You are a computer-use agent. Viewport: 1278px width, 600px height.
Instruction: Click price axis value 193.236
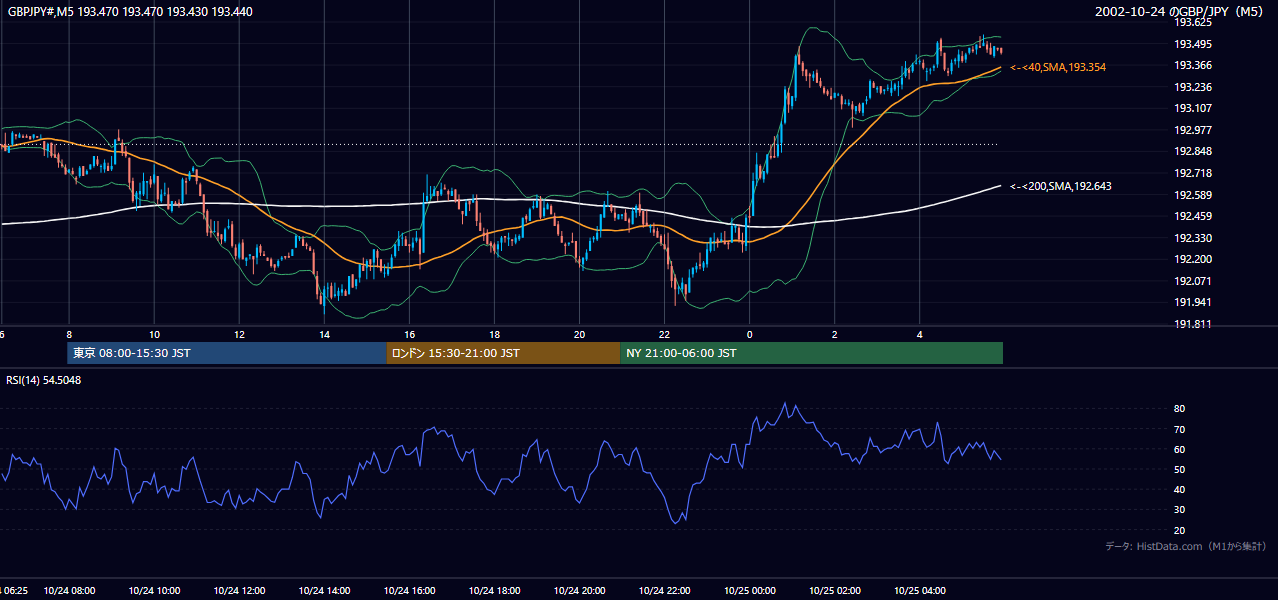(1192, 87)
